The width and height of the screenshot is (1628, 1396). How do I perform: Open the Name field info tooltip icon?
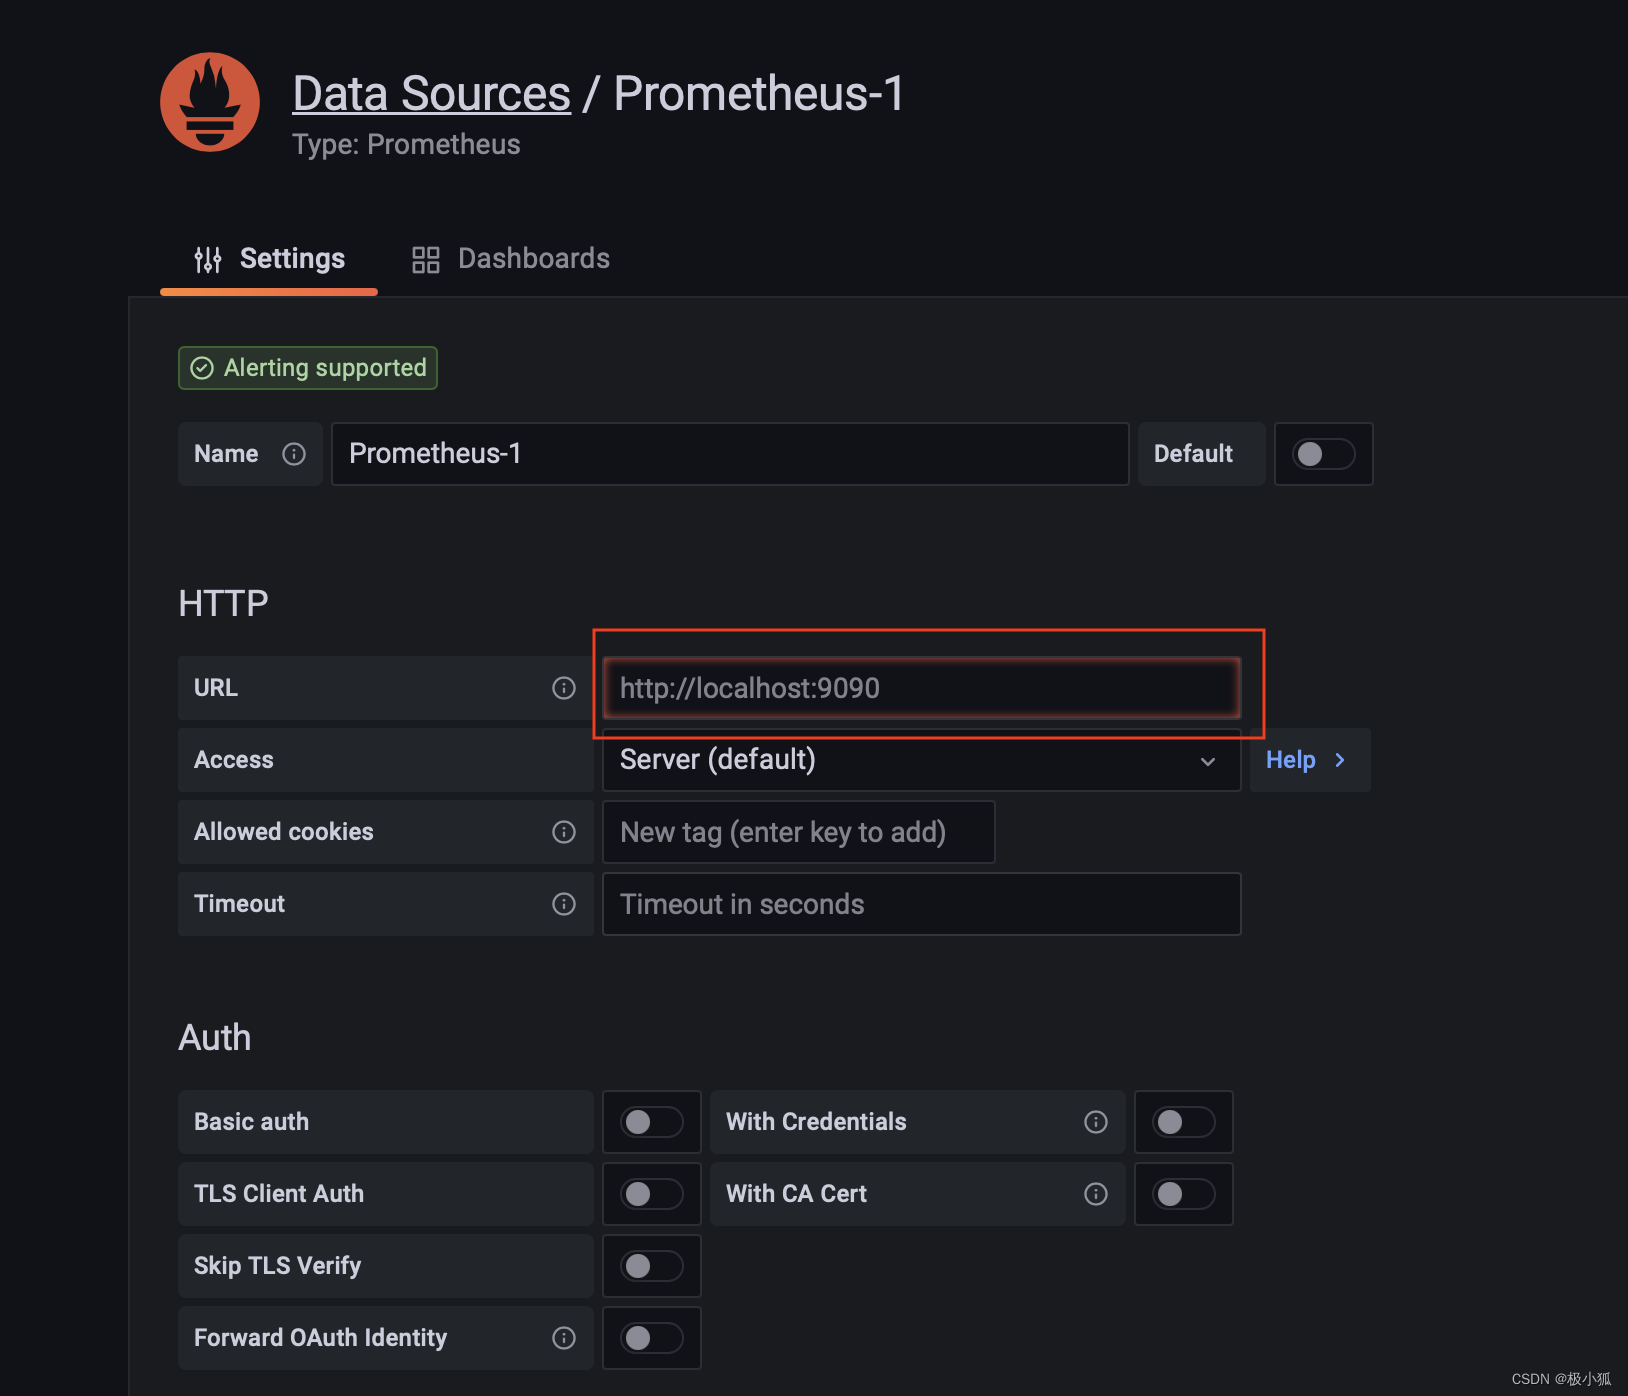293,454
